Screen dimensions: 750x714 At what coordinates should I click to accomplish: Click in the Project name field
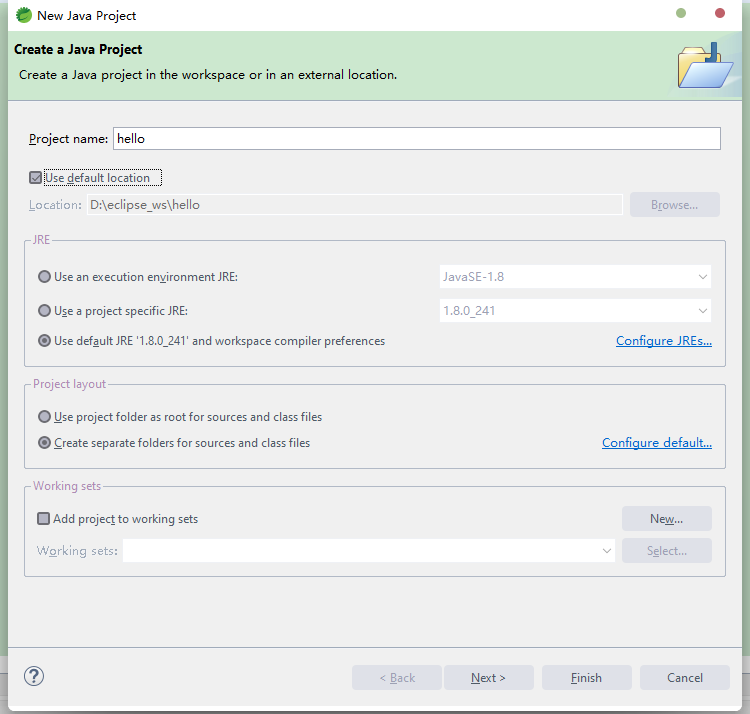(417, 139)
